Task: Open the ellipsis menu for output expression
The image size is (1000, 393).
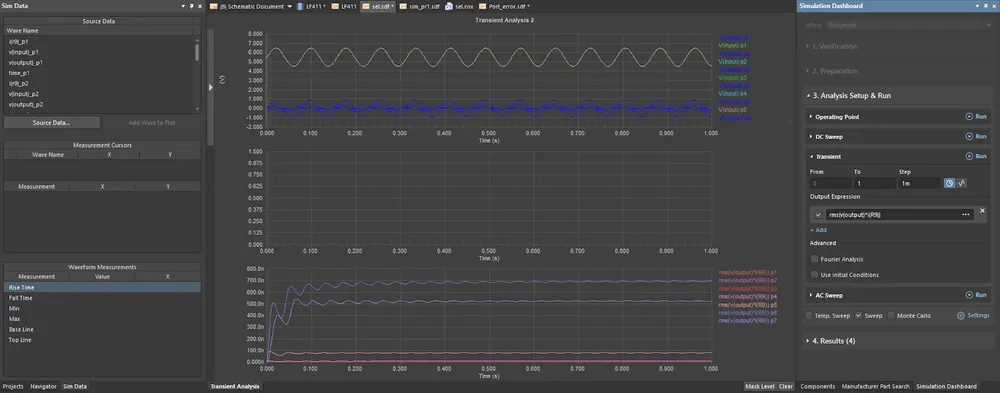Action: click(x=966, y=215)
